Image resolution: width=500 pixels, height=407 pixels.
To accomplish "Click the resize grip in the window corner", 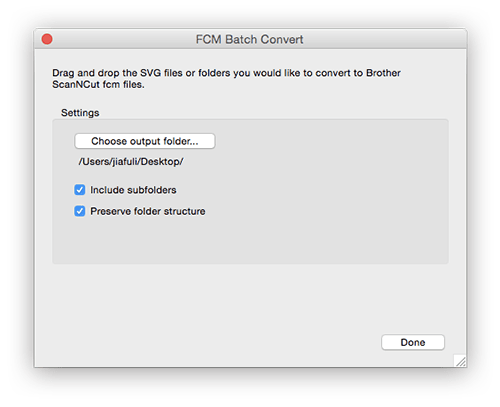I will click(461, 361).
